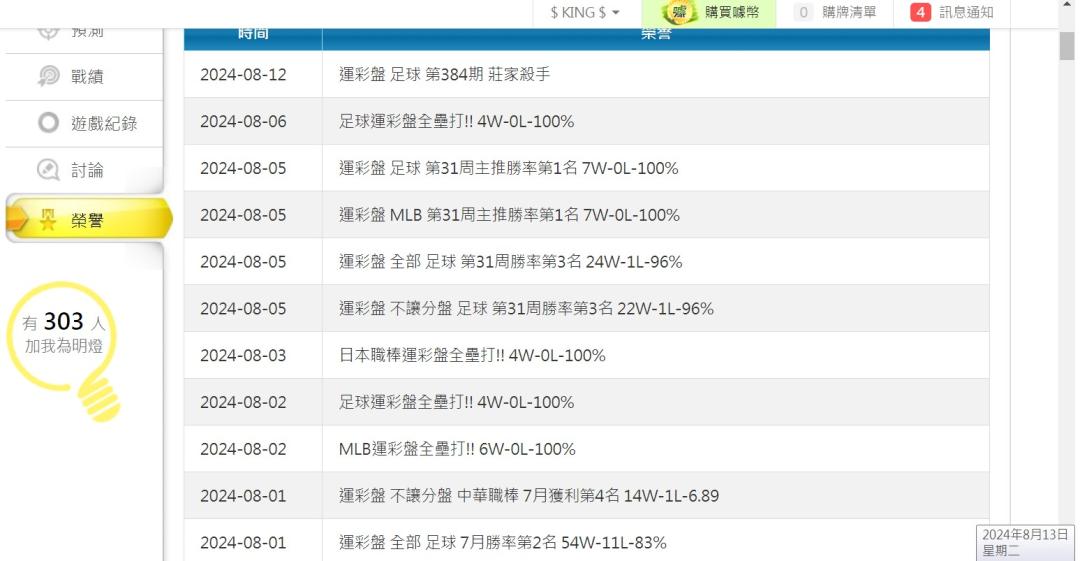The image size is (1080, 561).
Task: Open the 討論 discussion icon
Action: tap(48, 170)
